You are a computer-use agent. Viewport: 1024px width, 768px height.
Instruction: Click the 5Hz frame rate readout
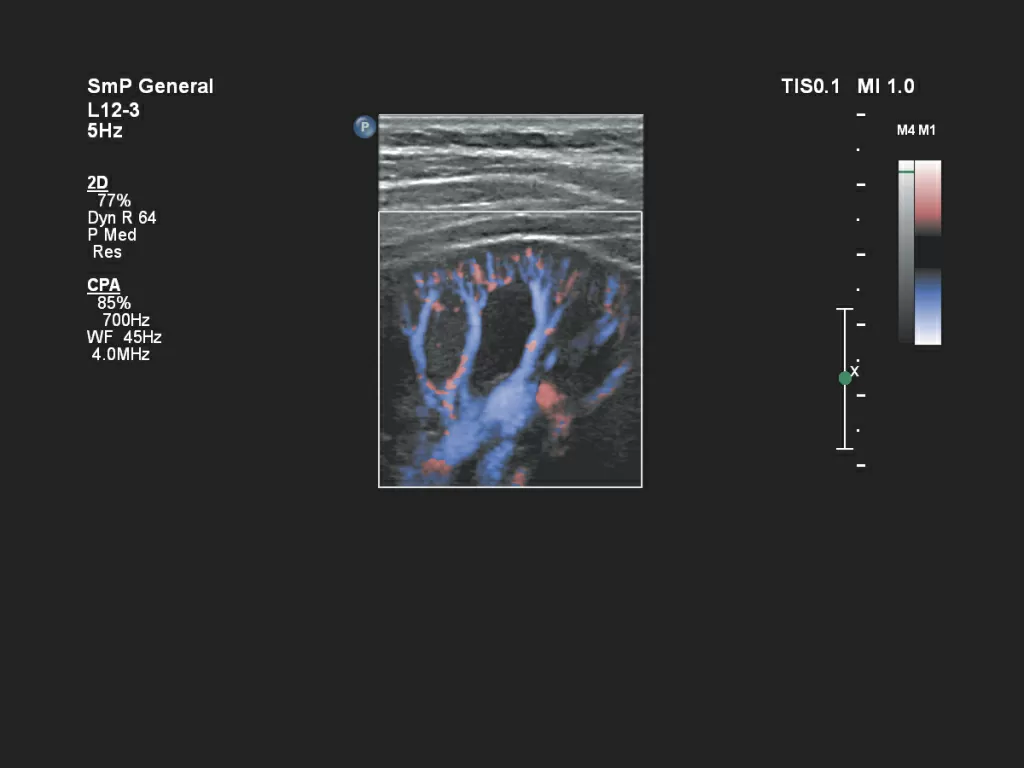pyautogui.click(x=105, y=131)
